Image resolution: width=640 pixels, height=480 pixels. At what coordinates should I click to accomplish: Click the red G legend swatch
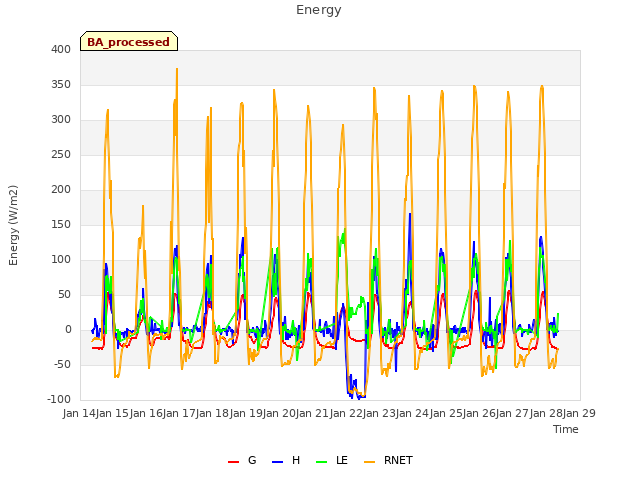233,462
